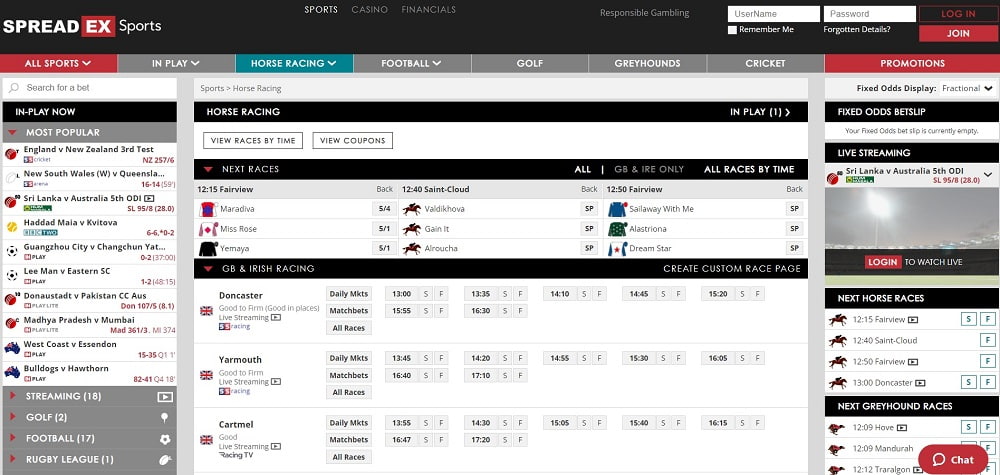This screenshot has height=475, width=1000.
Task: Open the Horse Racing dropdown menu
Action: coord(294,63)
